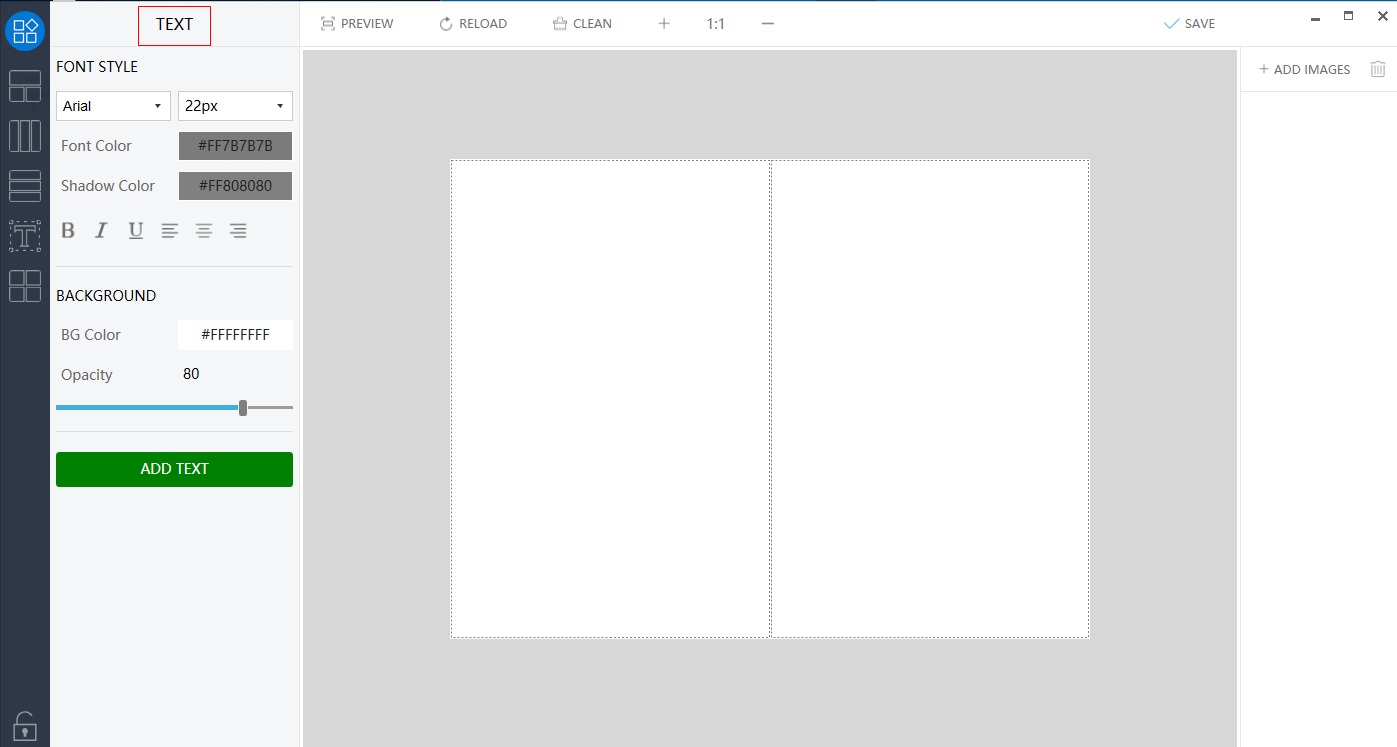Pick the Font Color swatch #FF7B7B7B

tap(235, 146)
